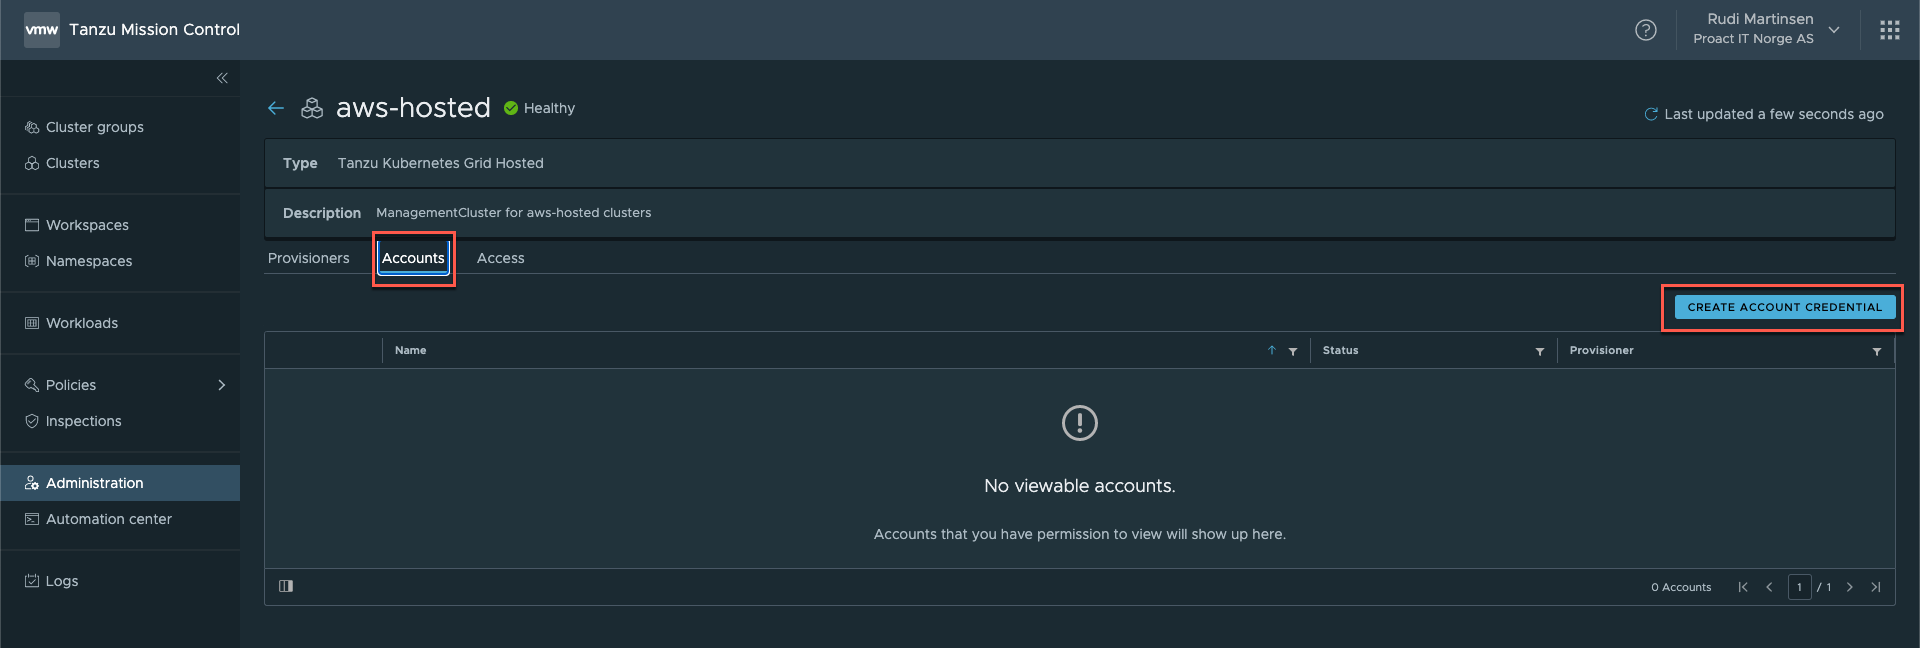This screenshot has width=1920, height=648.
Task: Sort accounts by Name column
Action: tap(411, 350)
